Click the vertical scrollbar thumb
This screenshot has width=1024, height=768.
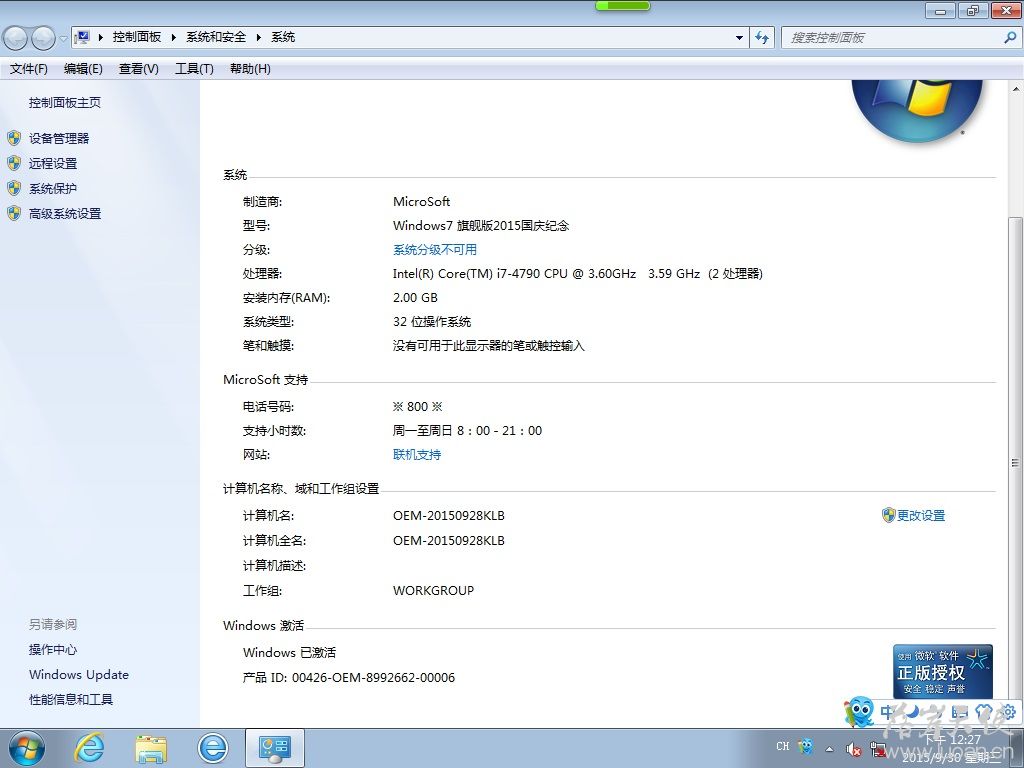tap(1016, 463)
